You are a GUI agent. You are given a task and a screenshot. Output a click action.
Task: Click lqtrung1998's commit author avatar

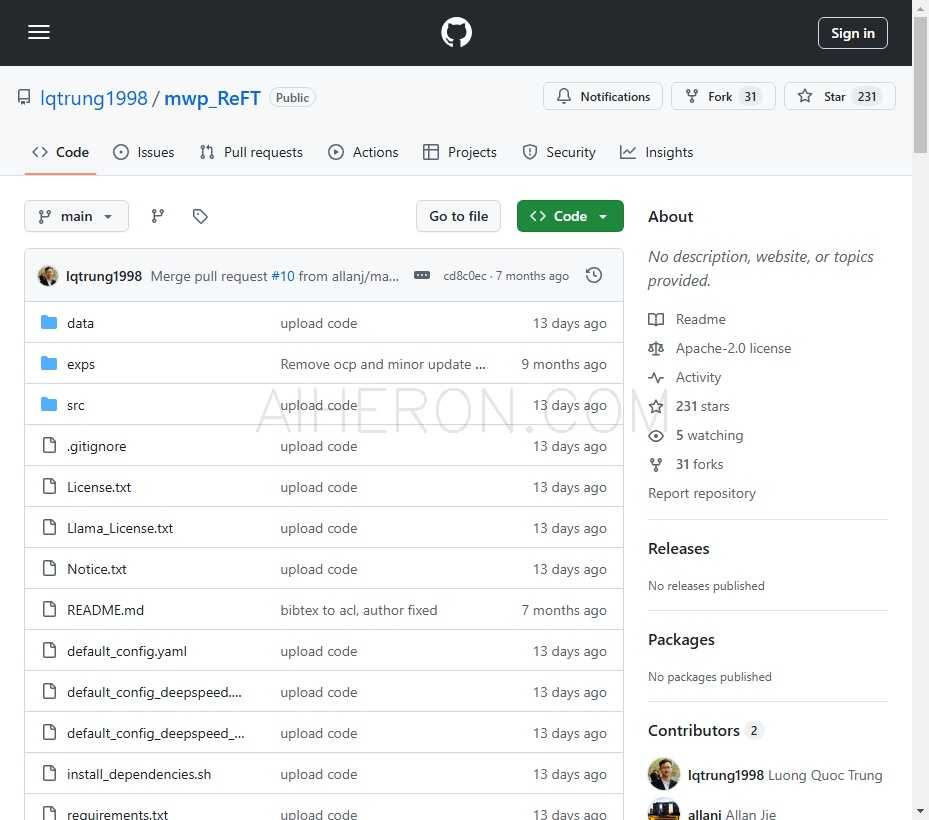tap(48, 276)
